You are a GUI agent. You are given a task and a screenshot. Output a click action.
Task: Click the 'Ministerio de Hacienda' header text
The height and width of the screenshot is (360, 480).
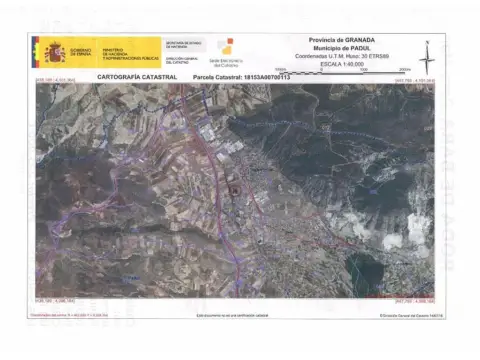130,54
